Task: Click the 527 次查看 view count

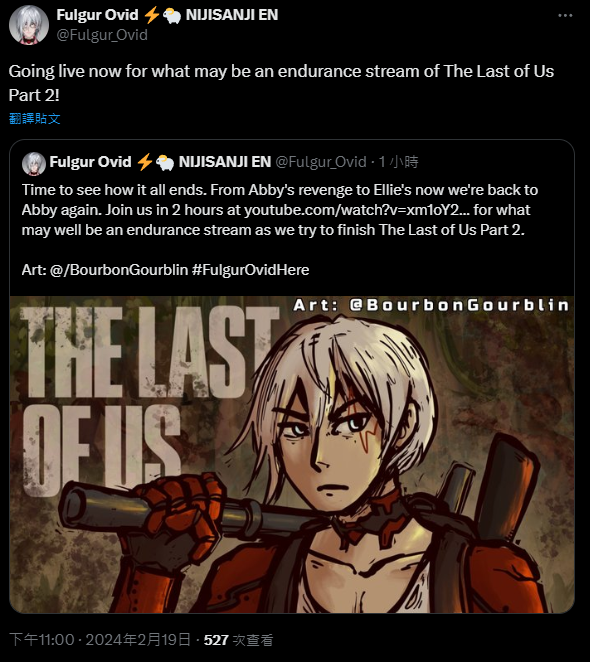Action: pos(238,640)
